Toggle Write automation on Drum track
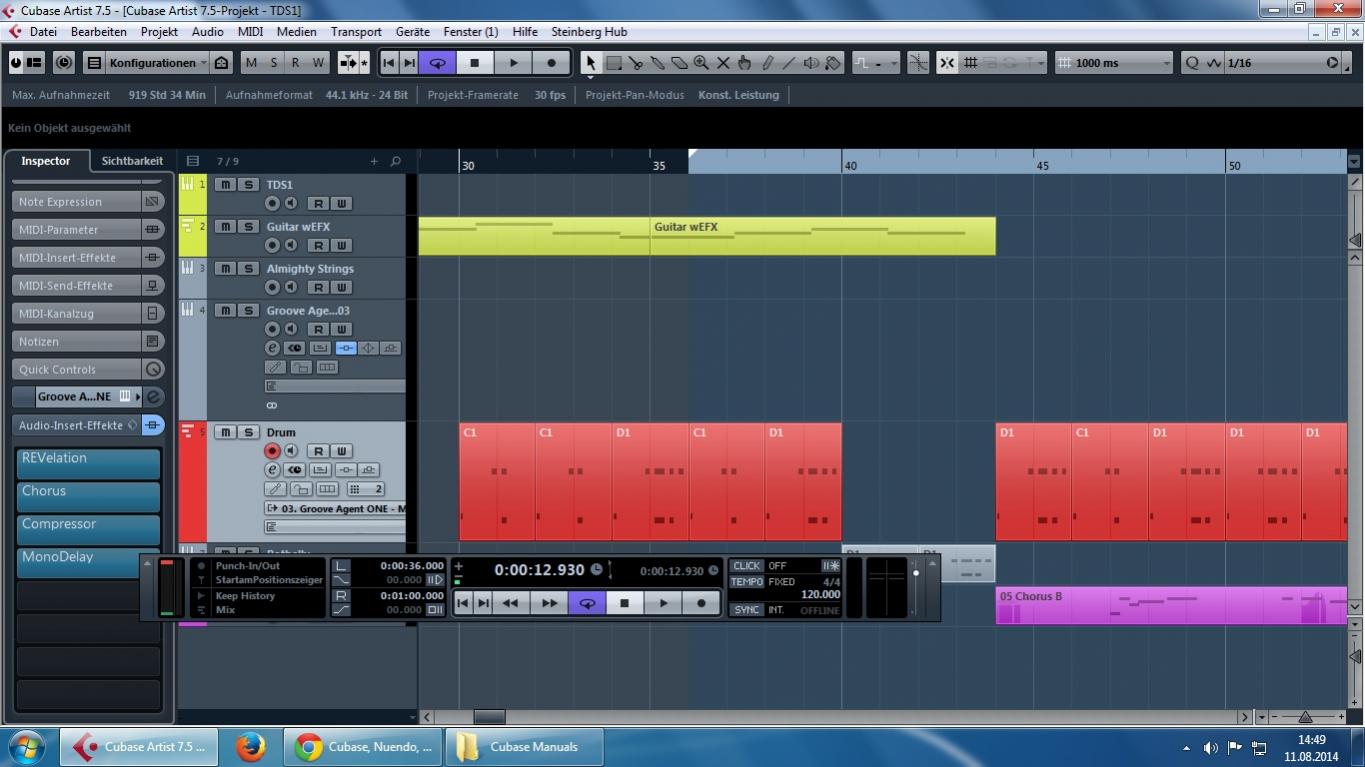Viewport: 1365px width, 767px height. click(341, 451)
